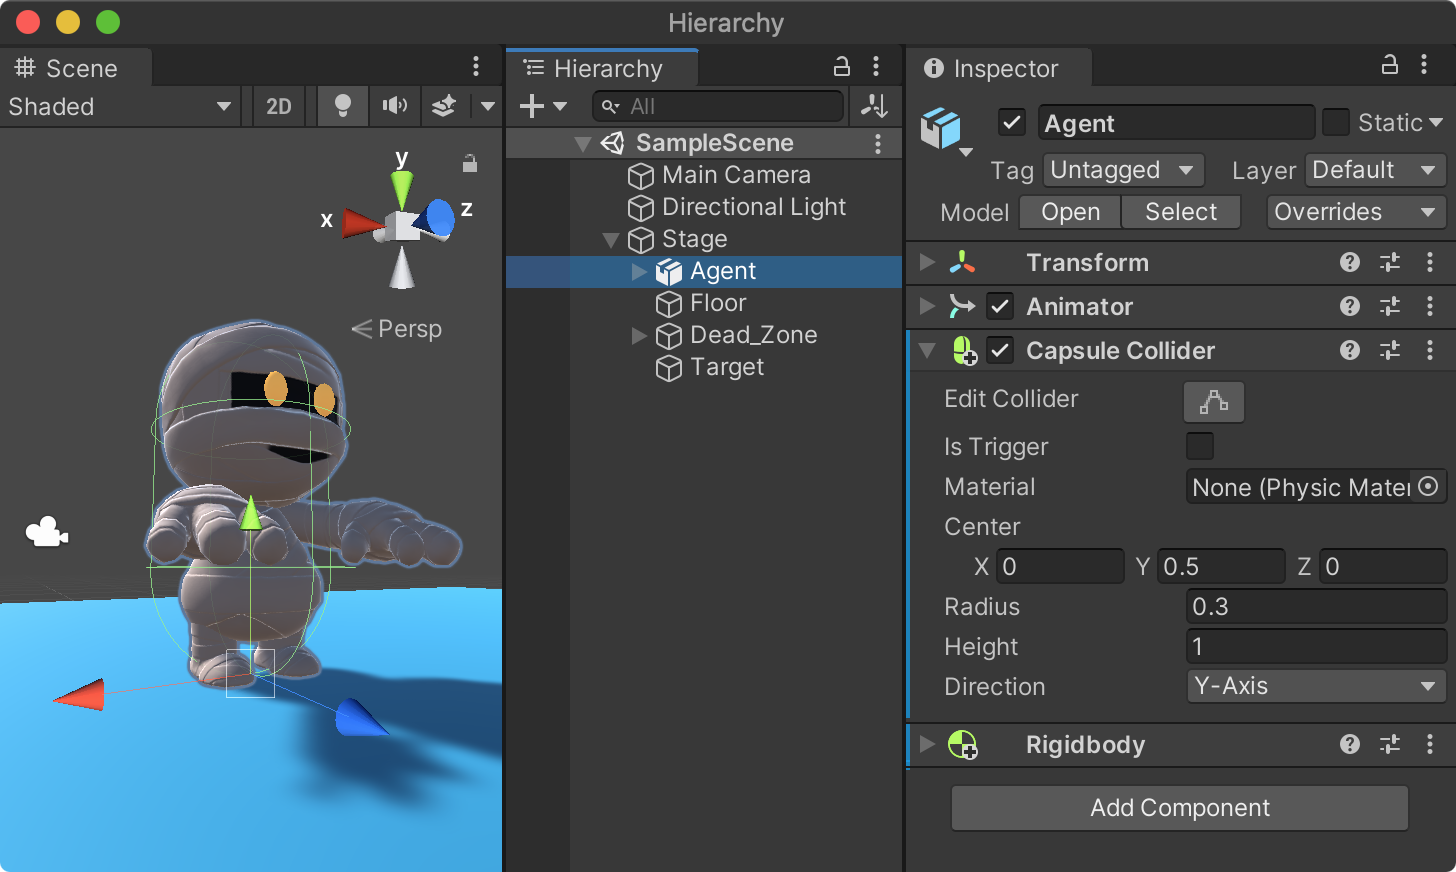Screen dimensions: 1456x872
Task: Expand the Agent prefab children
Action: coord(639,272)
